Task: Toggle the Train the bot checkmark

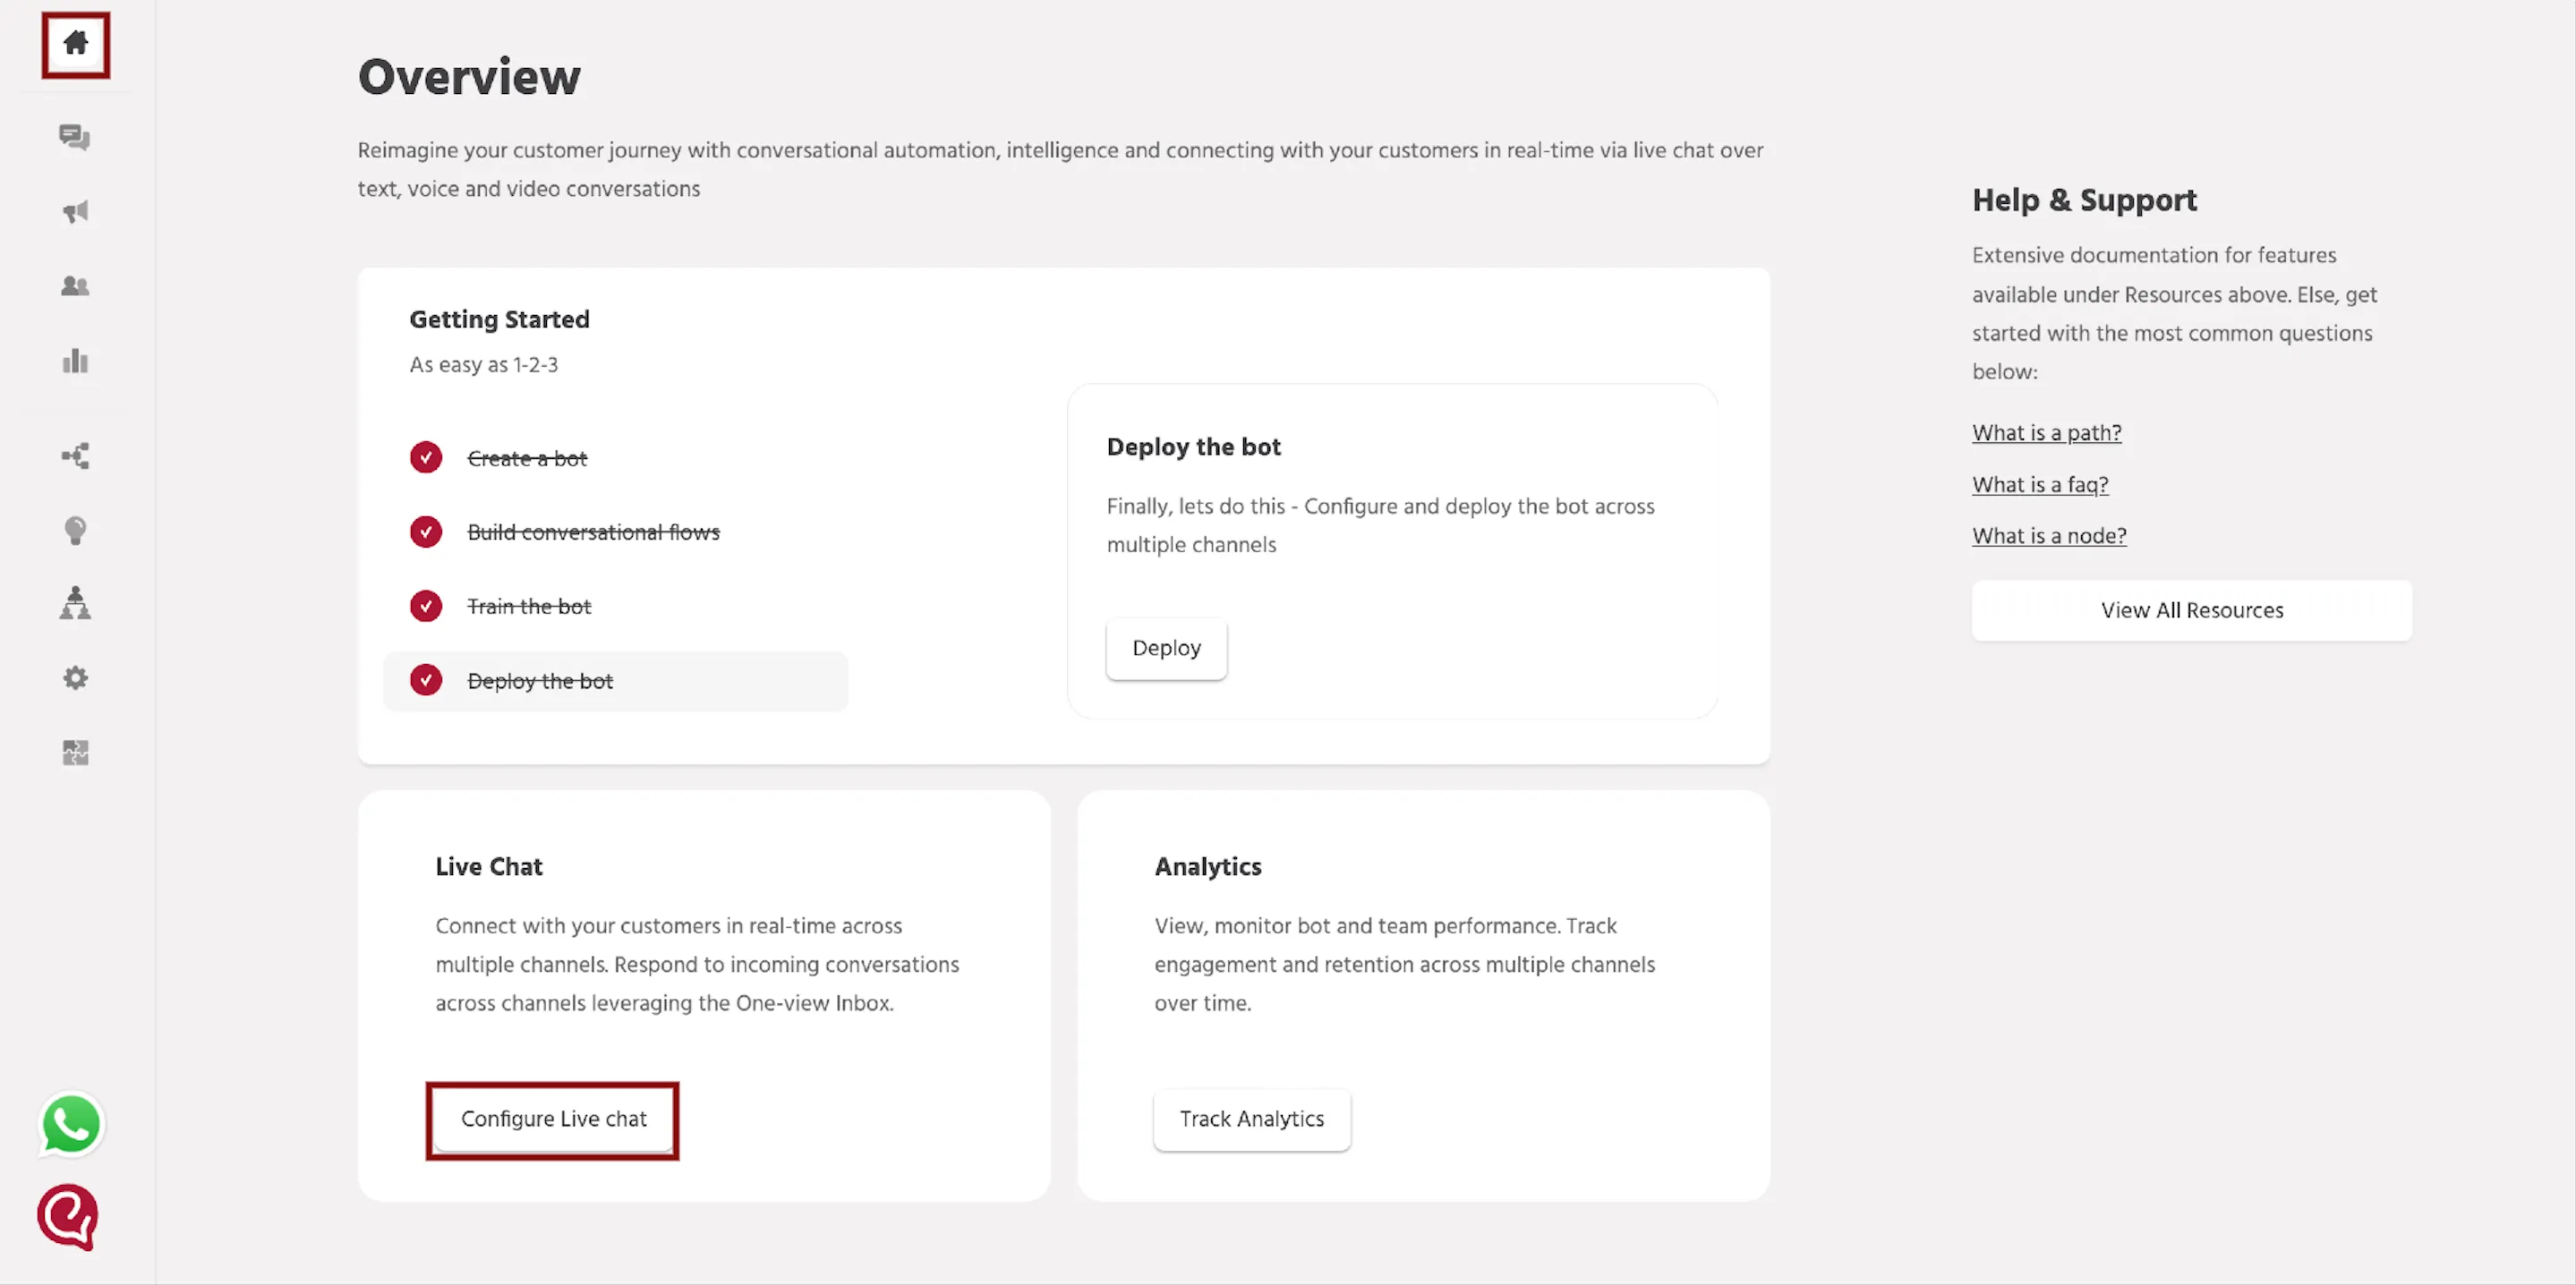Action: coord(426,606)
